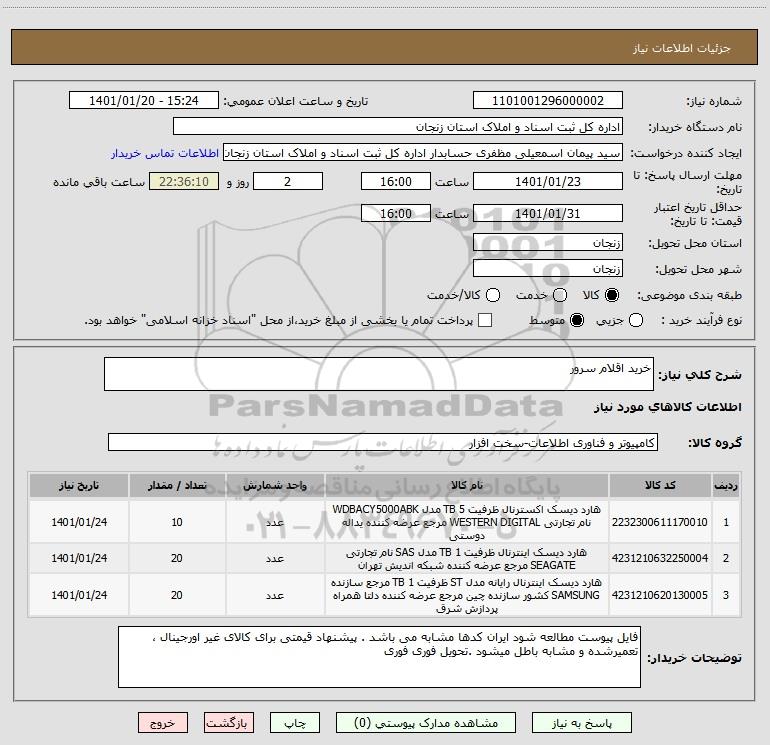Click the گروه کالا field کامپیوتر و فناوری اطلاعات
Image resolution: width=770 pixels, height=745 pixels.
coord(383,442)
